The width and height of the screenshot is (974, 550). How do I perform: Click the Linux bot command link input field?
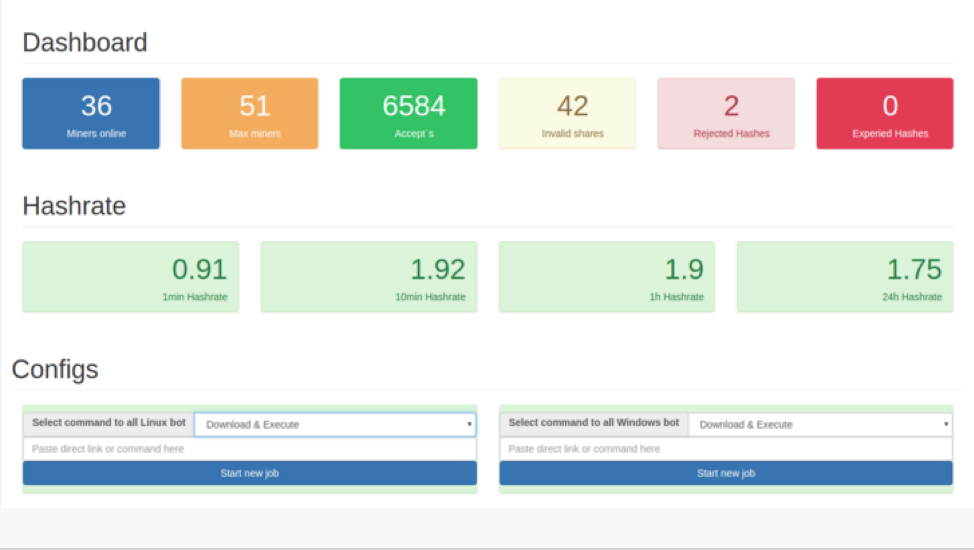coord(250,449)
